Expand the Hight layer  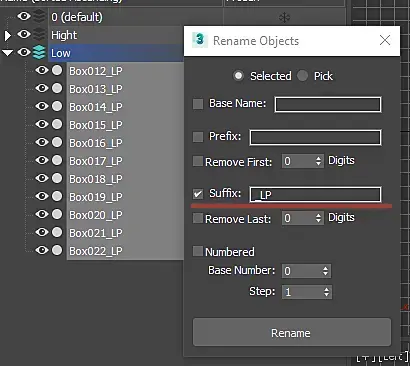click(7, 35)
